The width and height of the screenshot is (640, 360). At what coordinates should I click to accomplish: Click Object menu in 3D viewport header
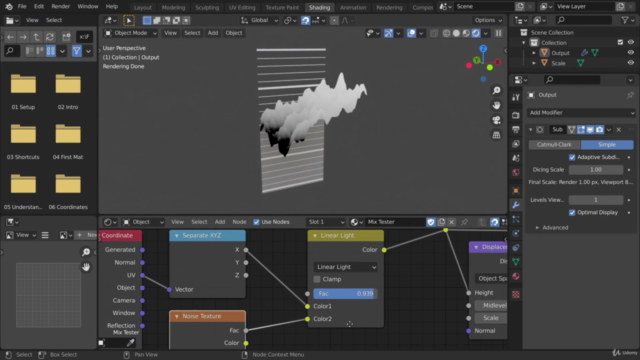pos(234,33)
